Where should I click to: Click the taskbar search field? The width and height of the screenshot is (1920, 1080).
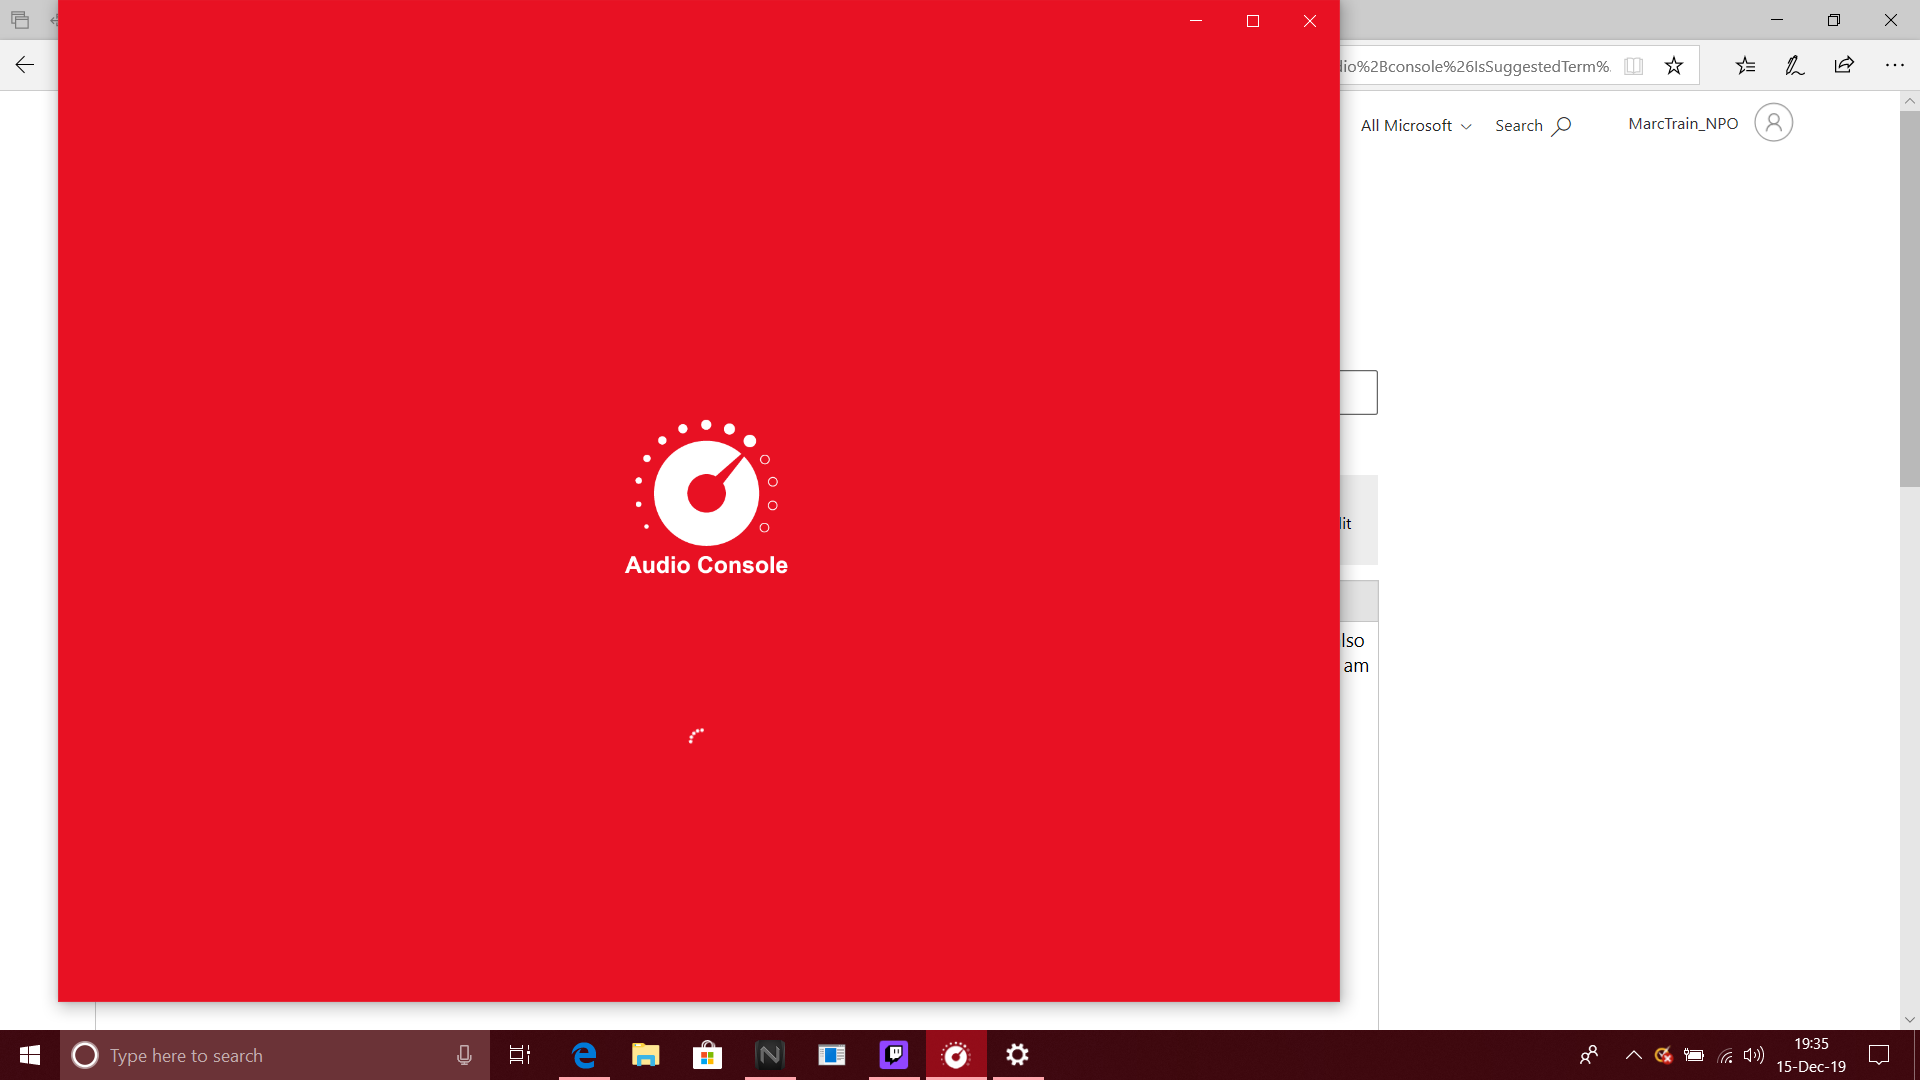(250, 1055)
